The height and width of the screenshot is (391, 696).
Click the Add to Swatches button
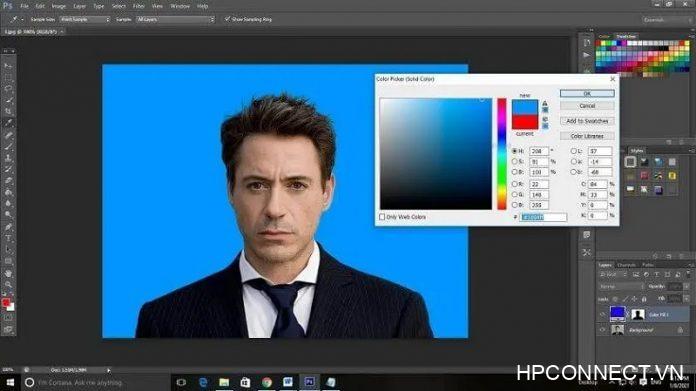(587, 121)
